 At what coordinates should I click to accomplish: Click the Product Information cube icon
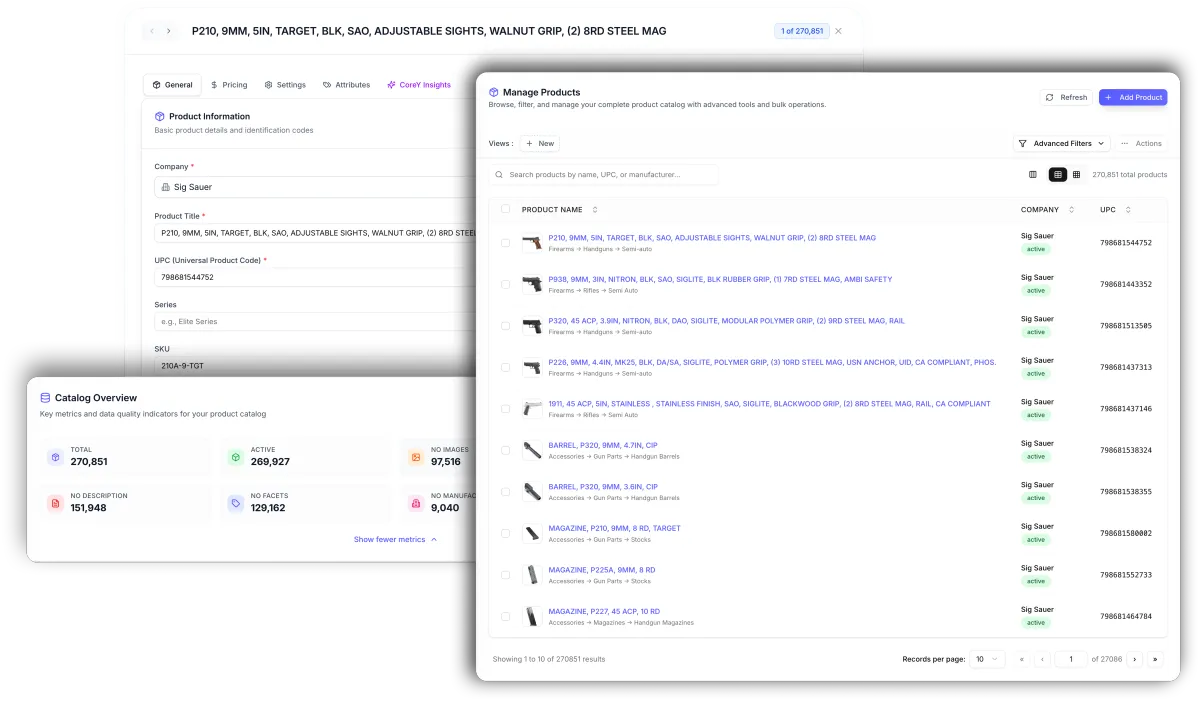tap(160, 116)
